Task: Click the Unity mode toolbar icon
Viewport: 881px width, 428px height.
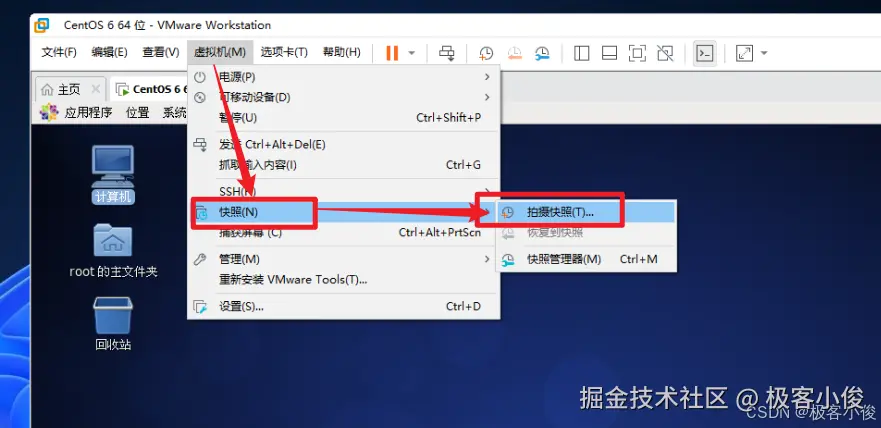Action: click(x=665, y=53)
